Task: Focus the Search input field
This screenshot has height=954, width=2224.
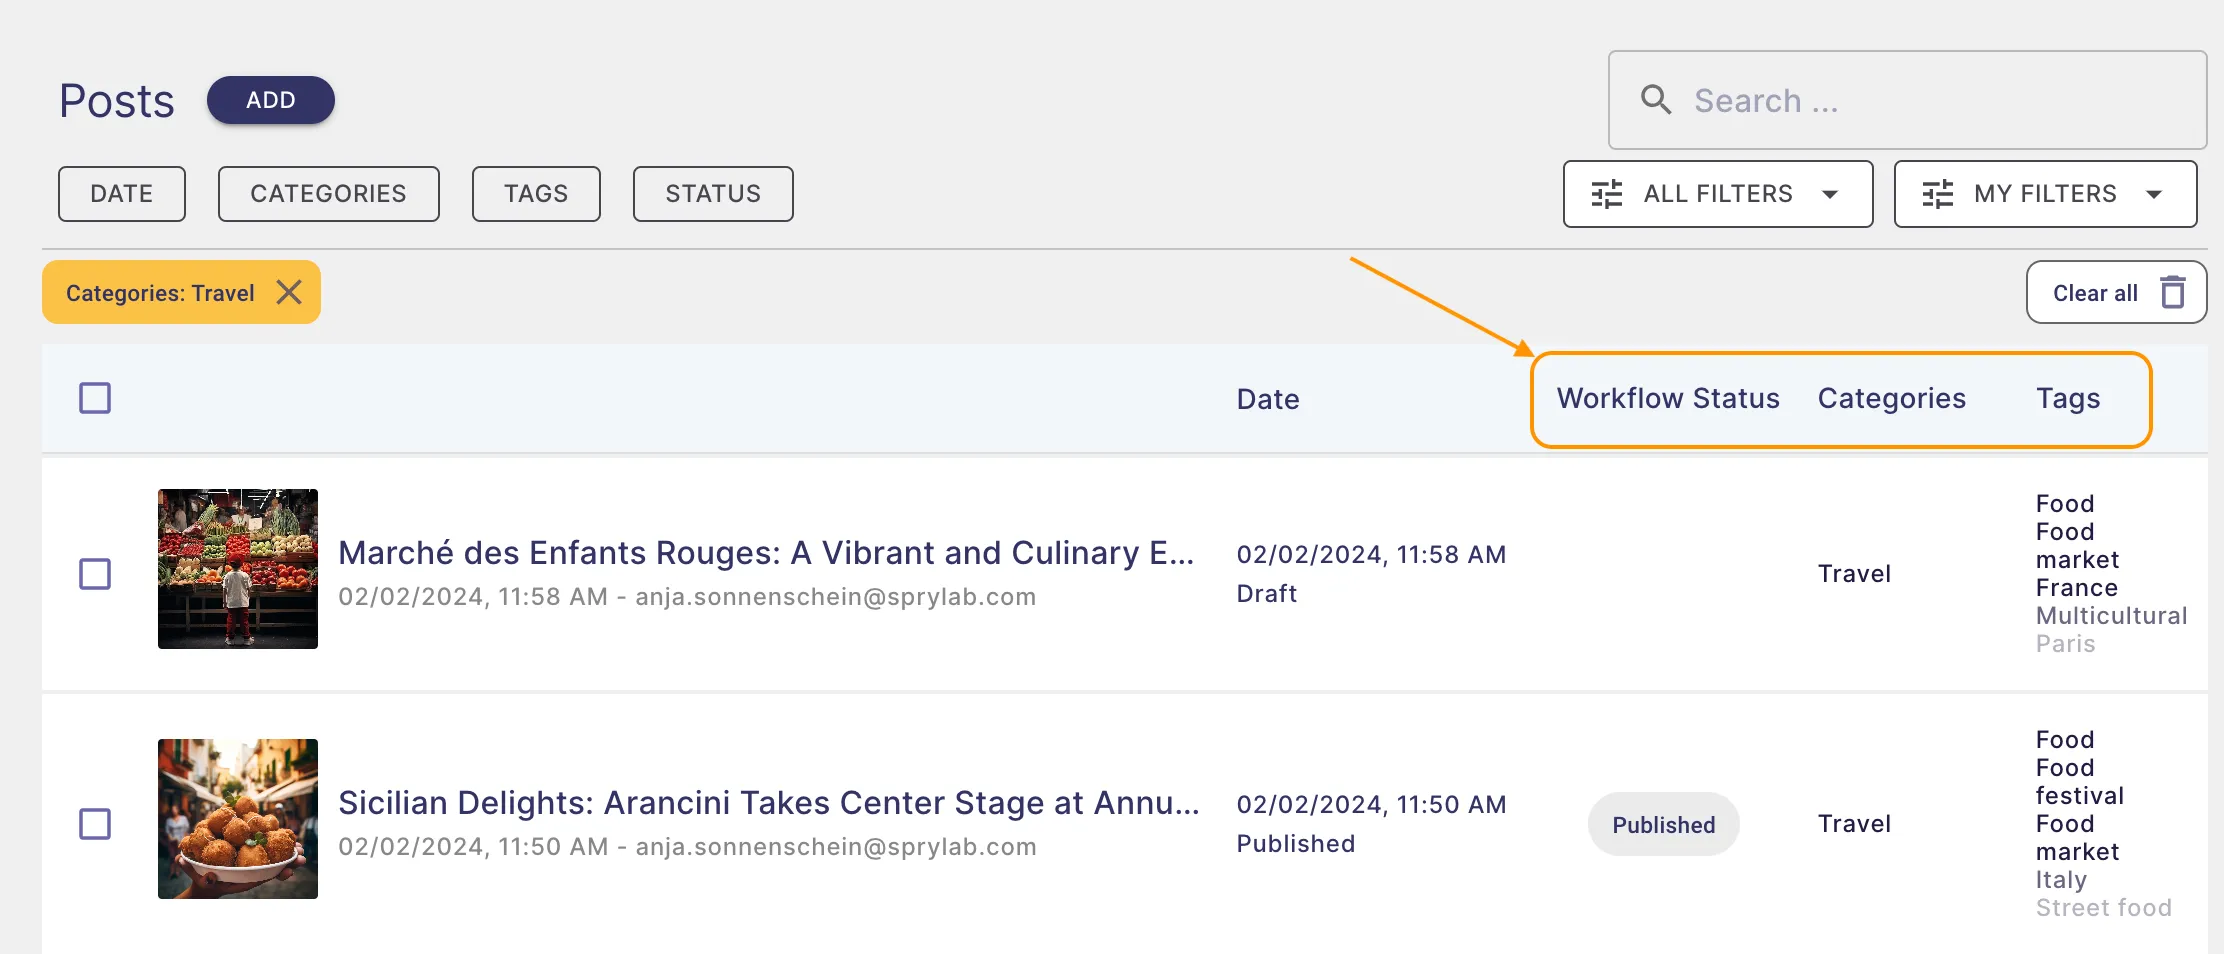Action: pos(1907,100)
